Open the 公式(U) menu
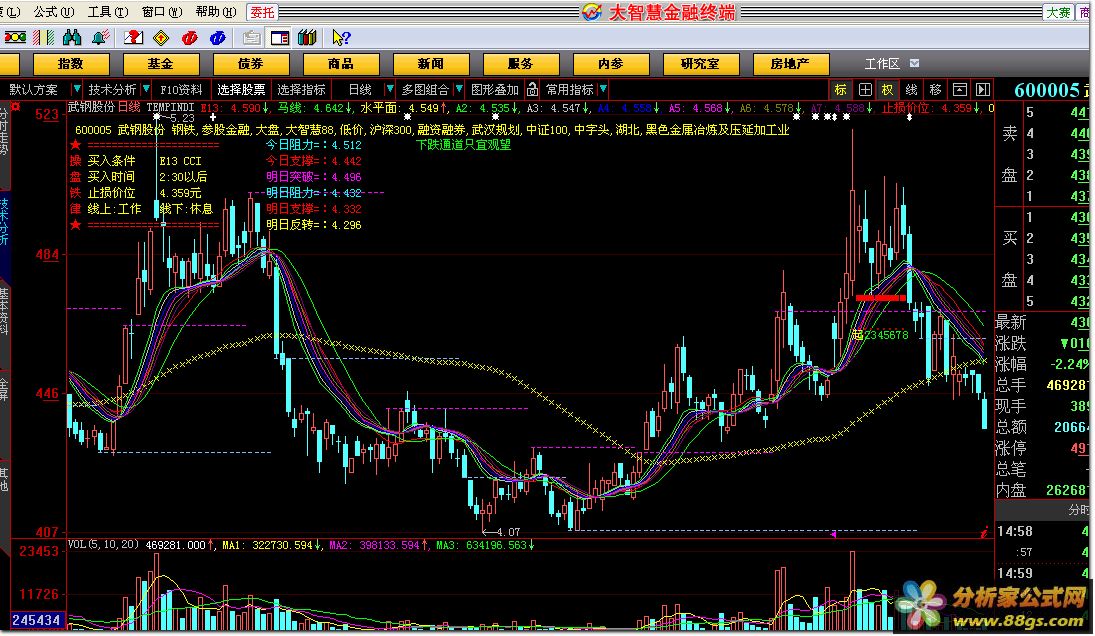This screenshot has height=636, width=1095. [53, 12]
